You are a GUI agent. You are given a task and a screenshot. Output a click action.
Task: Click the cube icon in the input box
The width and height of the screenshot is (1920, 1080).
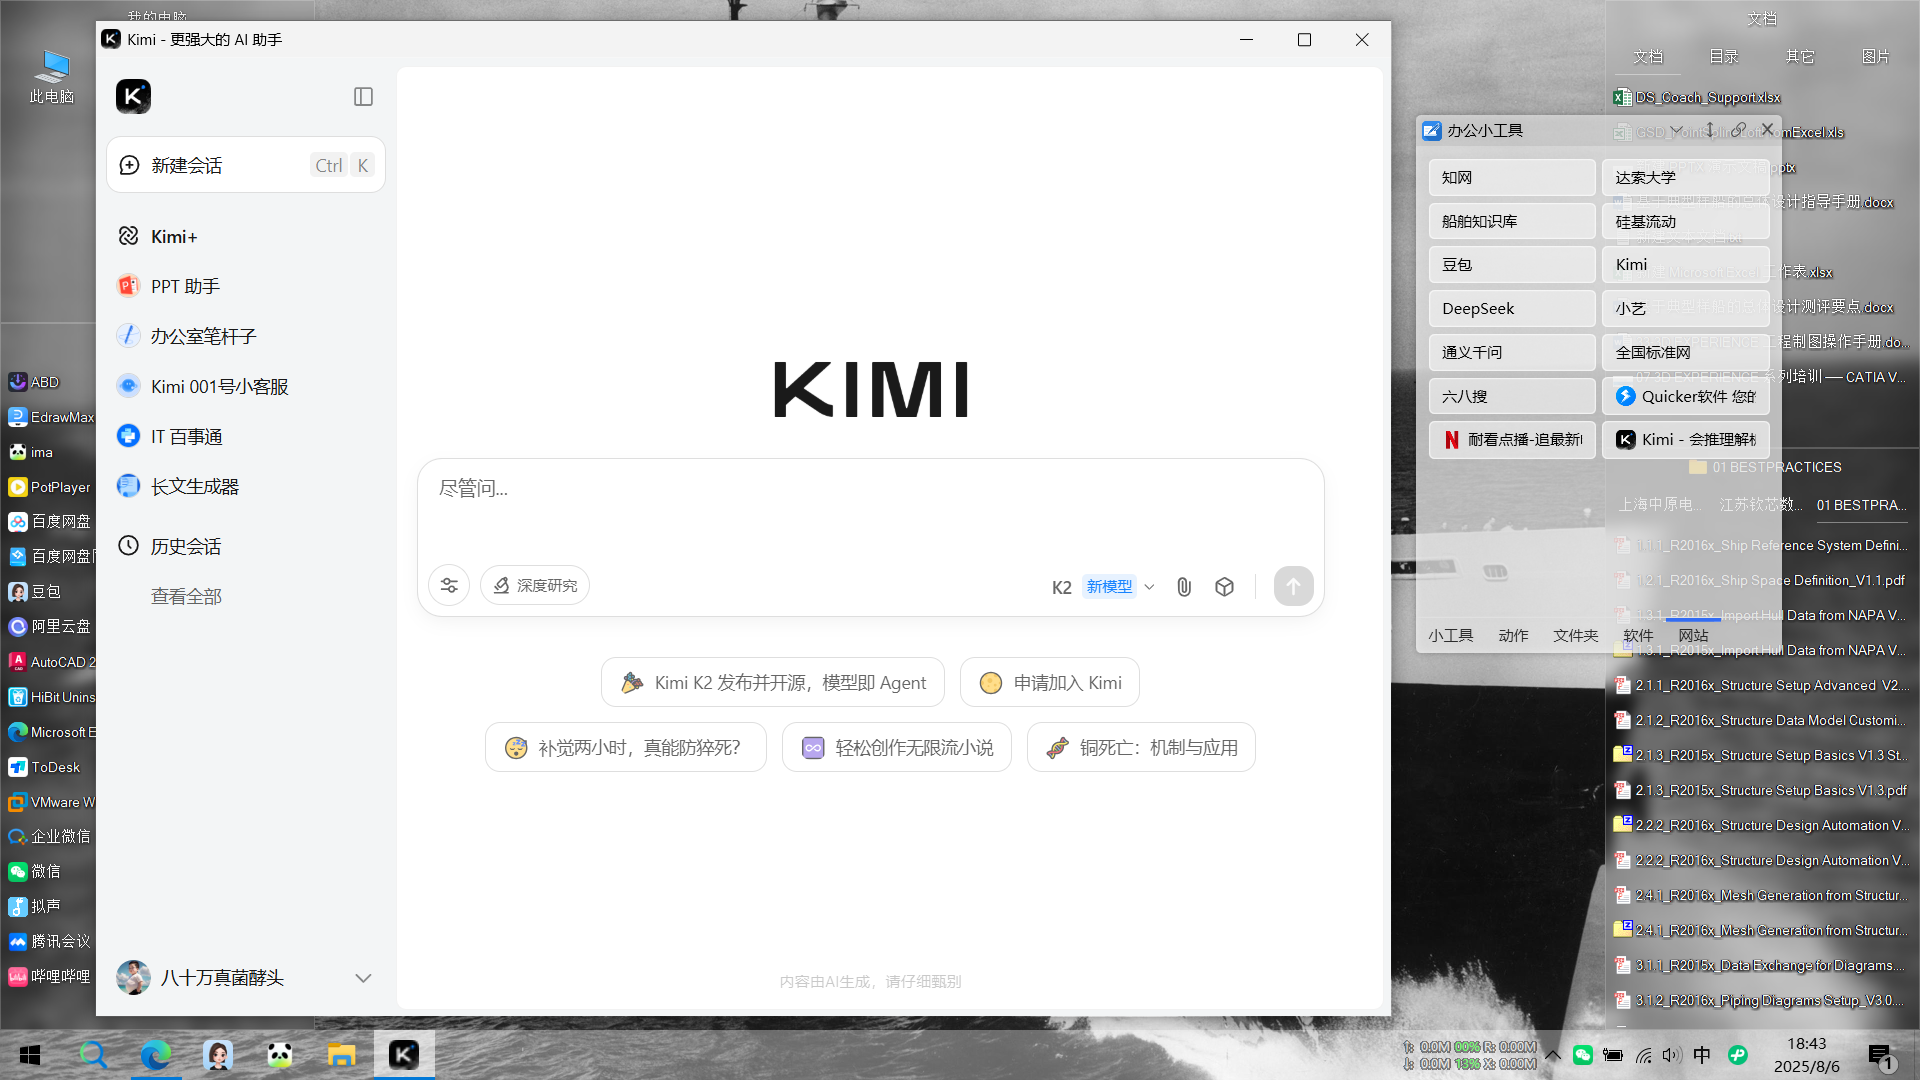point(1224,586)
